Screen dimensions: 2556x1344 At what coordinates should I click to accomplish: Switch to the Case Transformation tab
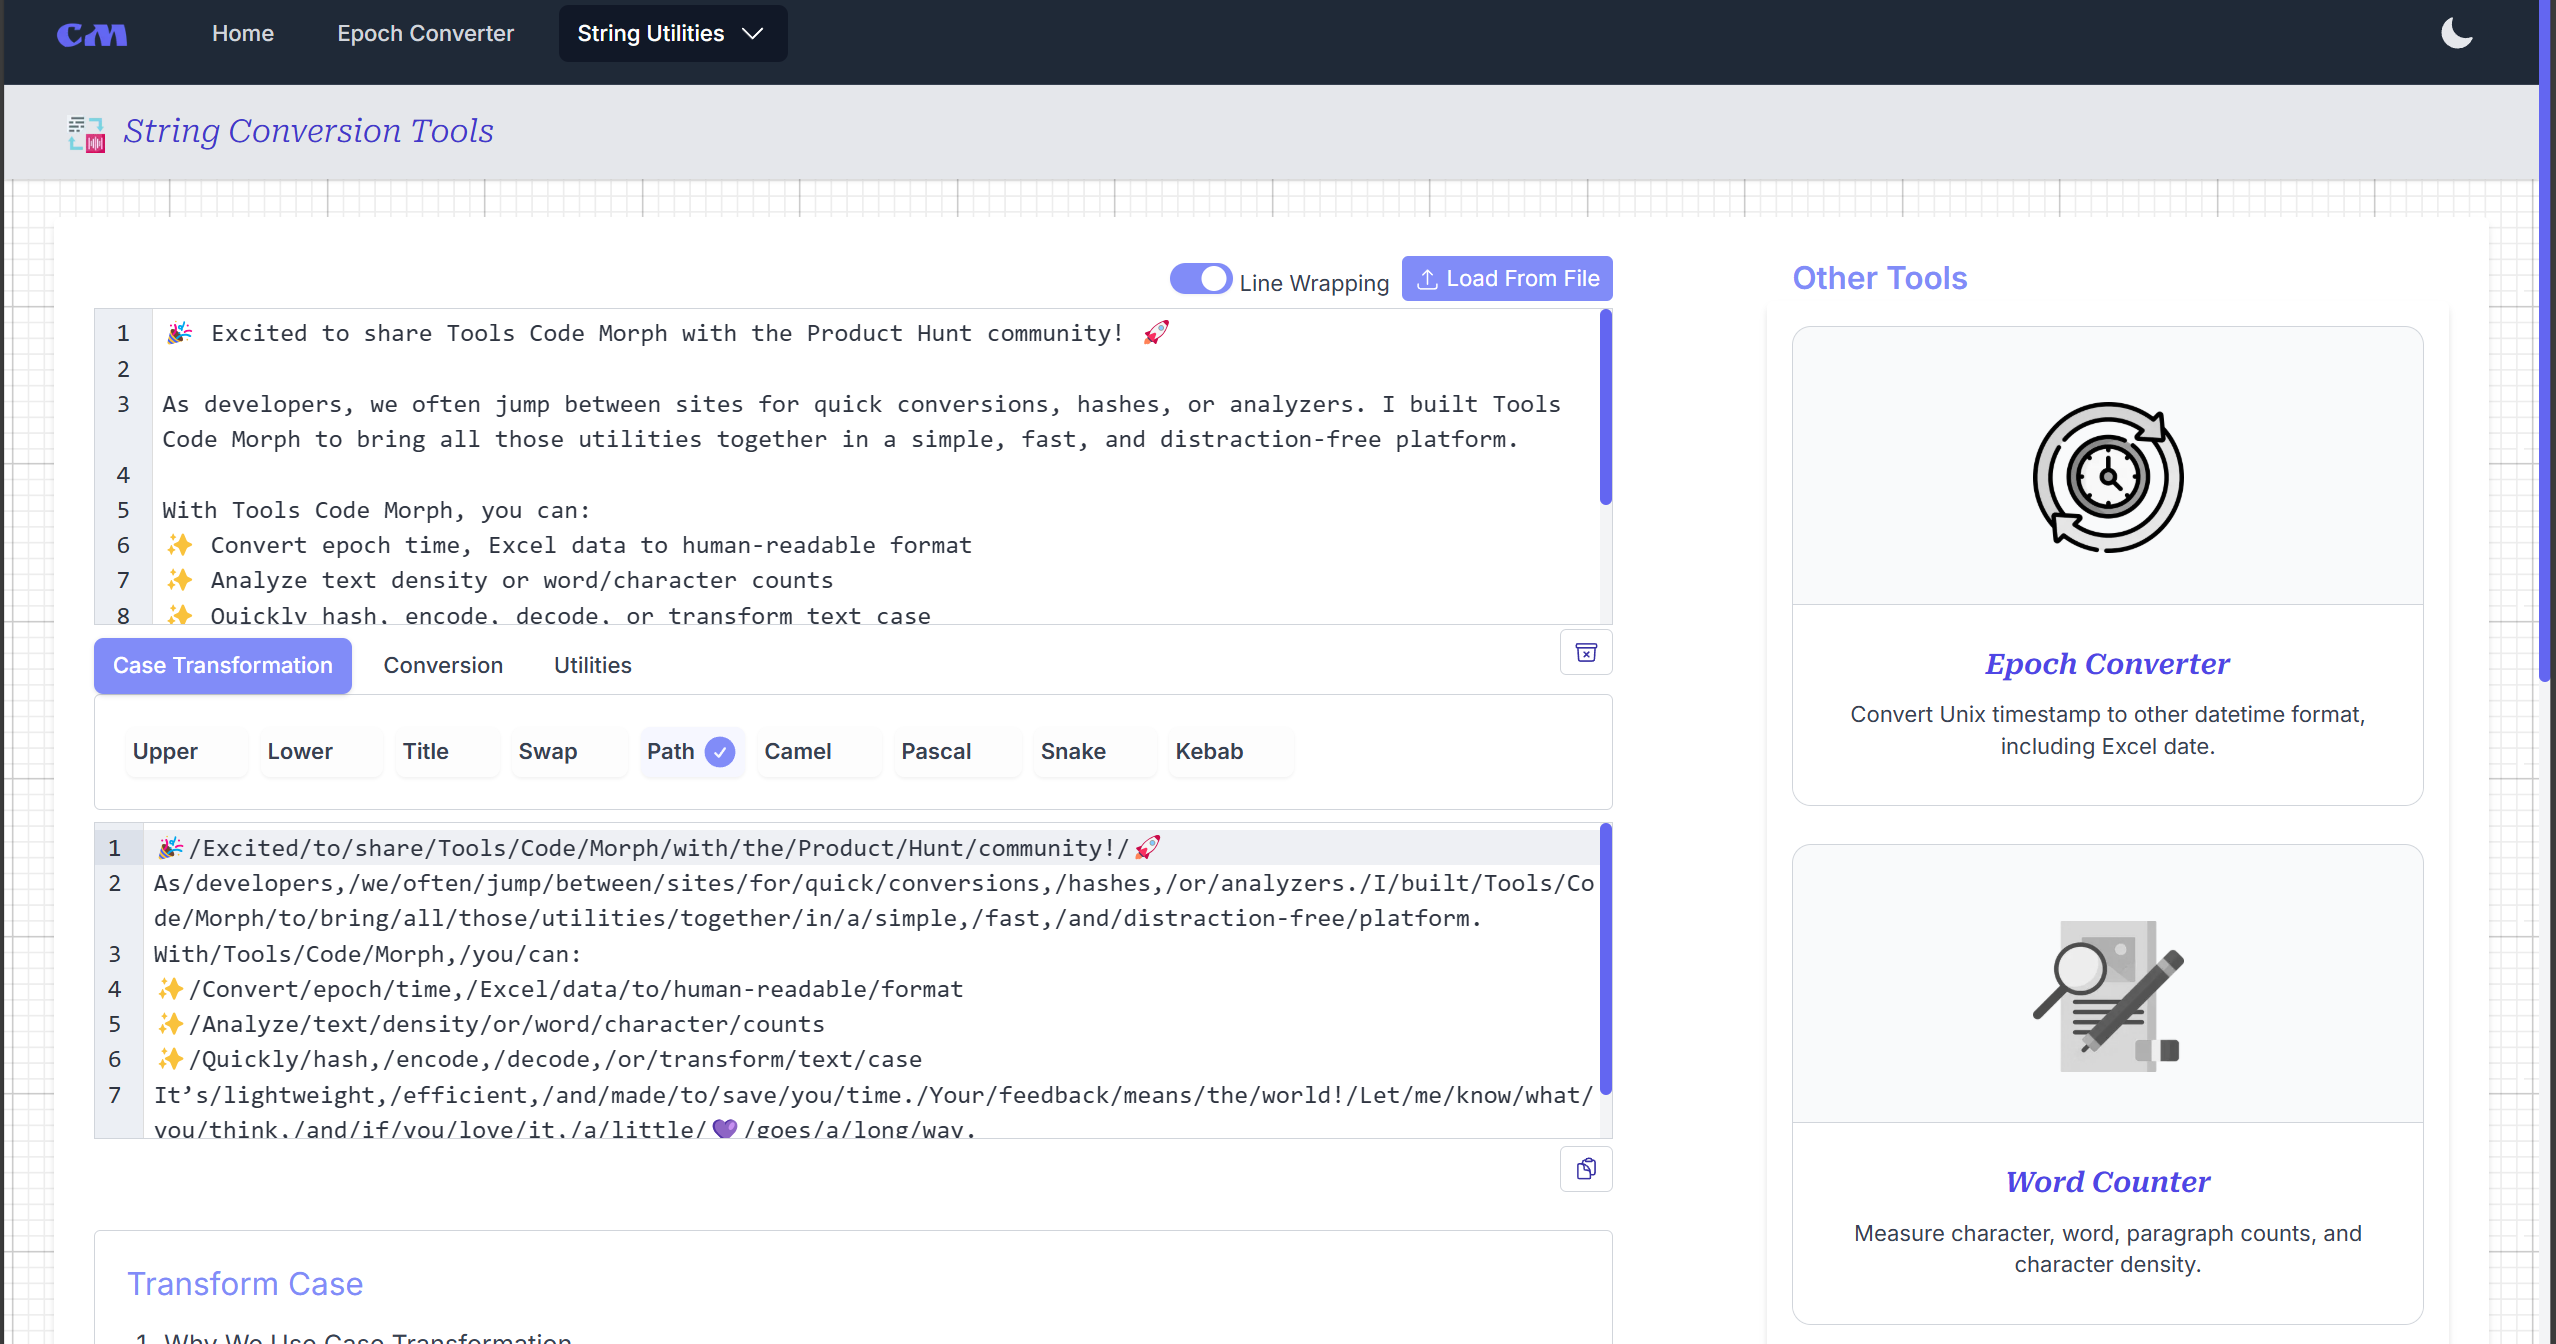(x=223, y=666)
